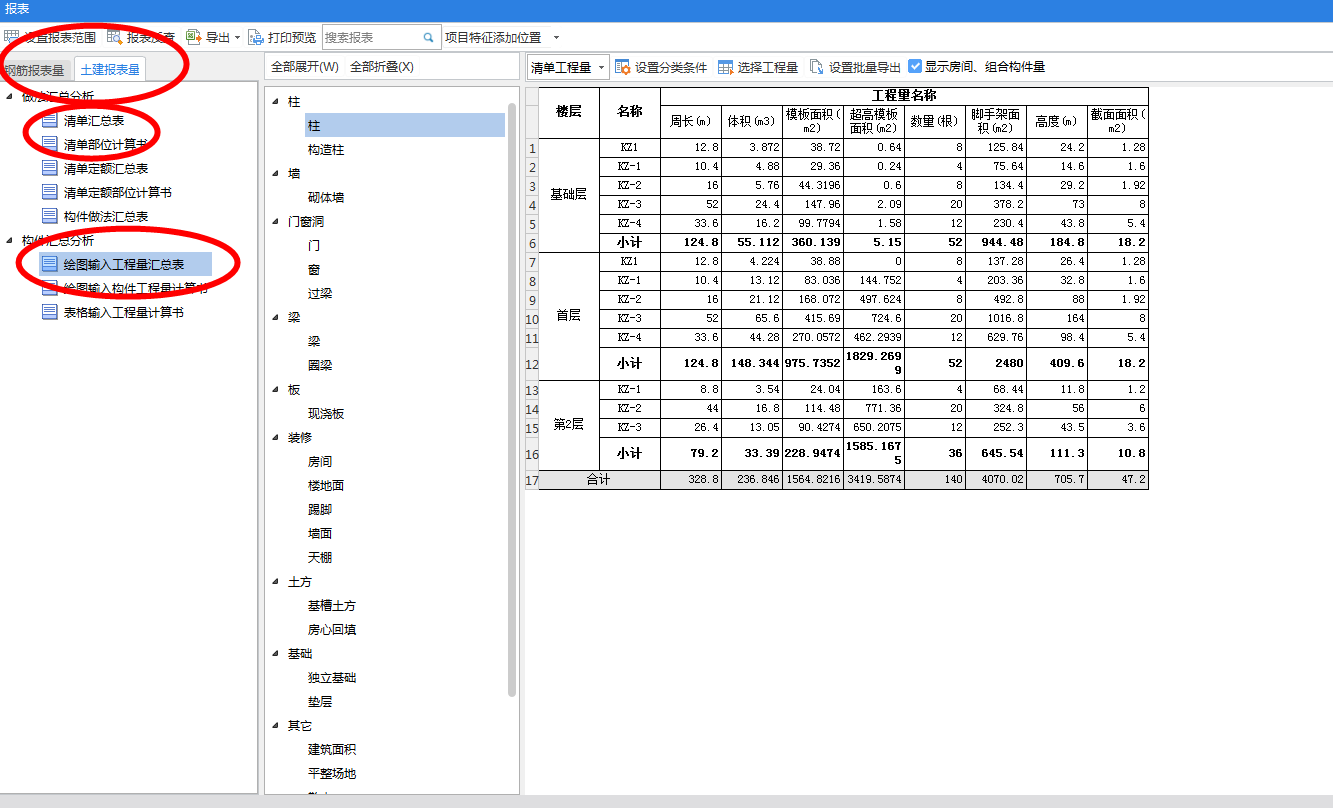Select 窗 under 门窗洞
This screenshot has height=808, width=1333.
coord(314,269)
